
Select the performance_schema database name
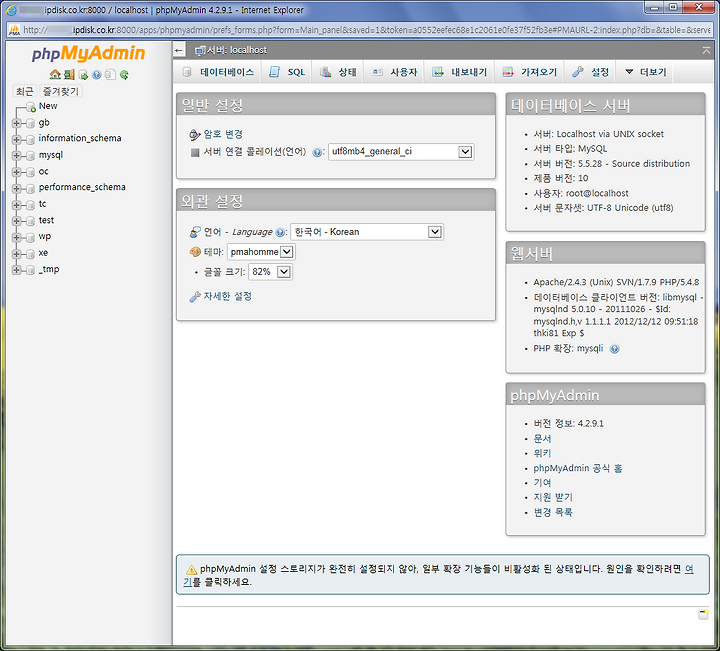point(82,187)
